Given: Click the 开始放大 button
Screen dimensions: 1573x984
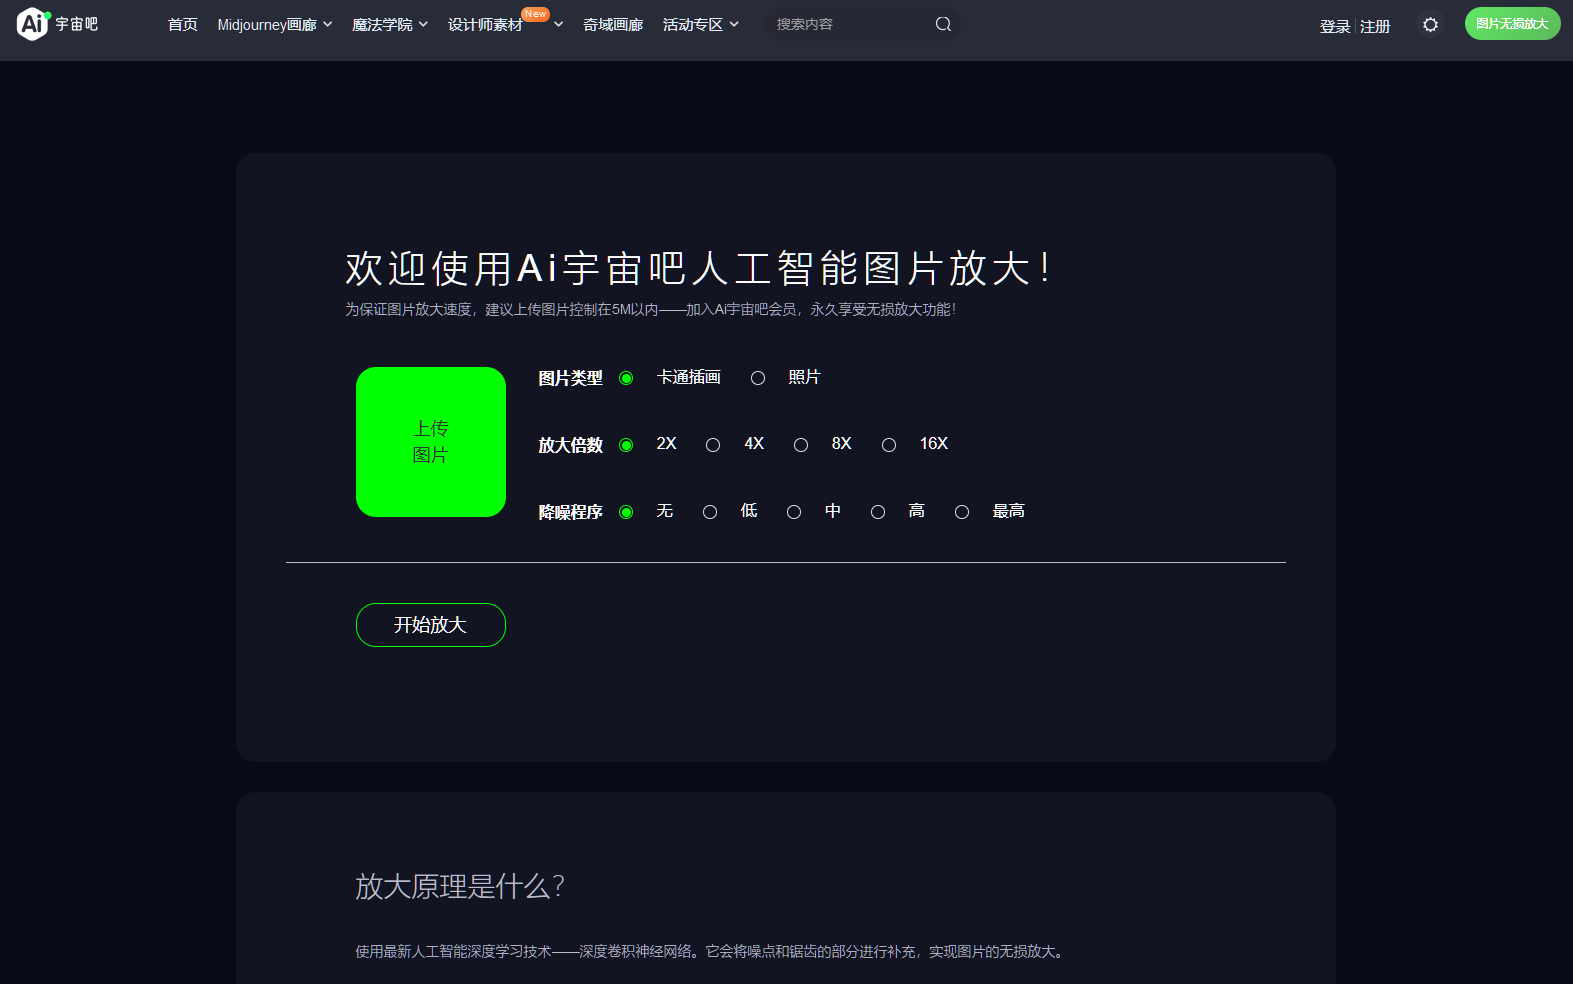Looking at the screenshot, I should pyautogui.click(x=431, y=625).
